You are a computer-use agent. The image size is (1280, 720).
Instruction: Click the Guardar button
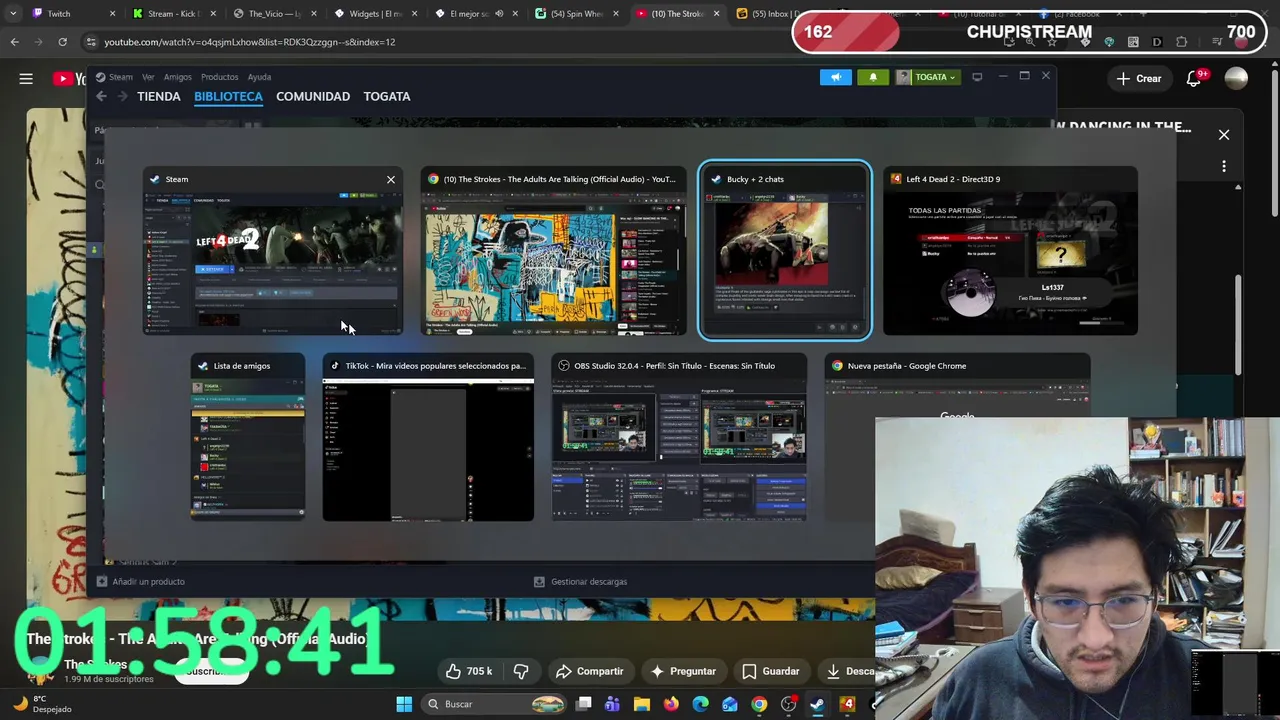point(771,671)
